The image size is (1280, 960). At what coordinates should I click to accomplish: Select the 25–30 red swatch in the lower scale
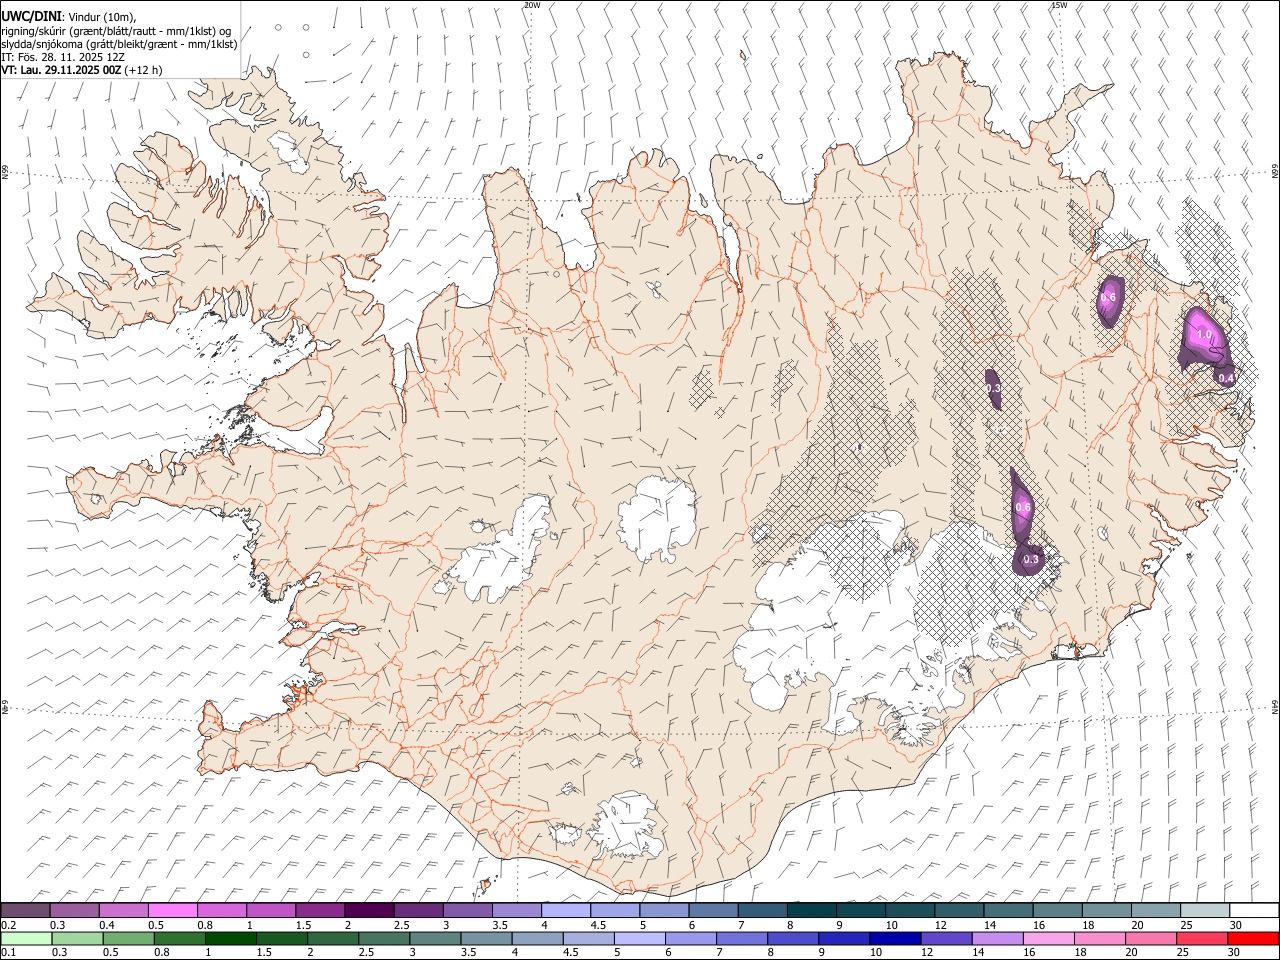[x=1203, y=938]
